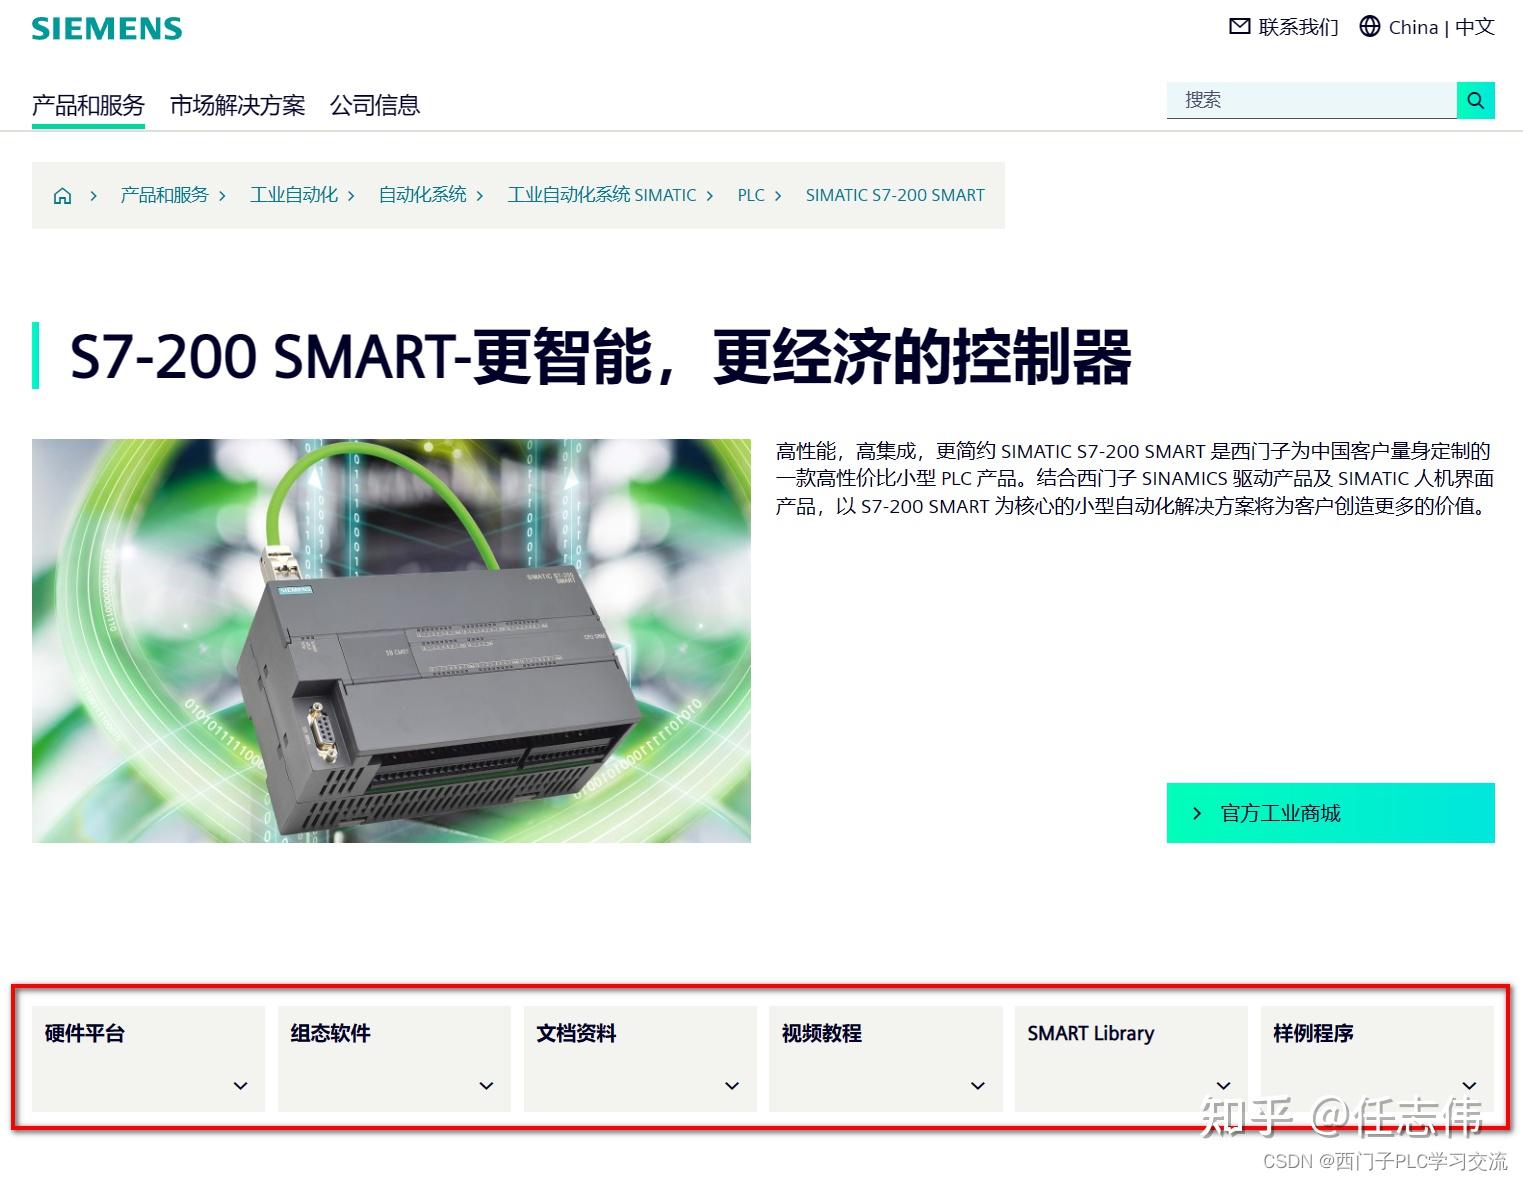
Task: Click the PLC breadcrumb link
Action: pos(750,195)
